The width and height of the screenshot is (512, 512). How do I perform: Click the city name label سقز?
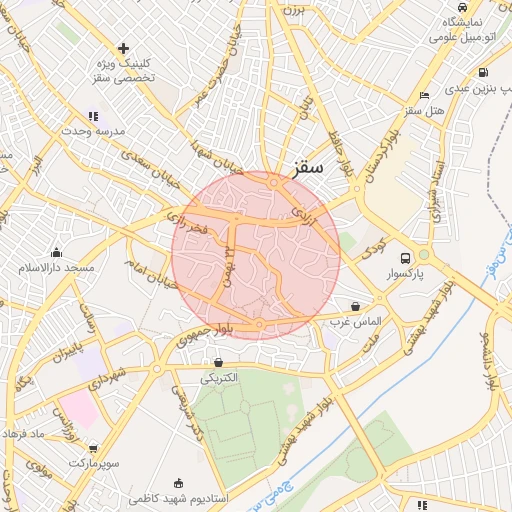click(x=308, y=167)
